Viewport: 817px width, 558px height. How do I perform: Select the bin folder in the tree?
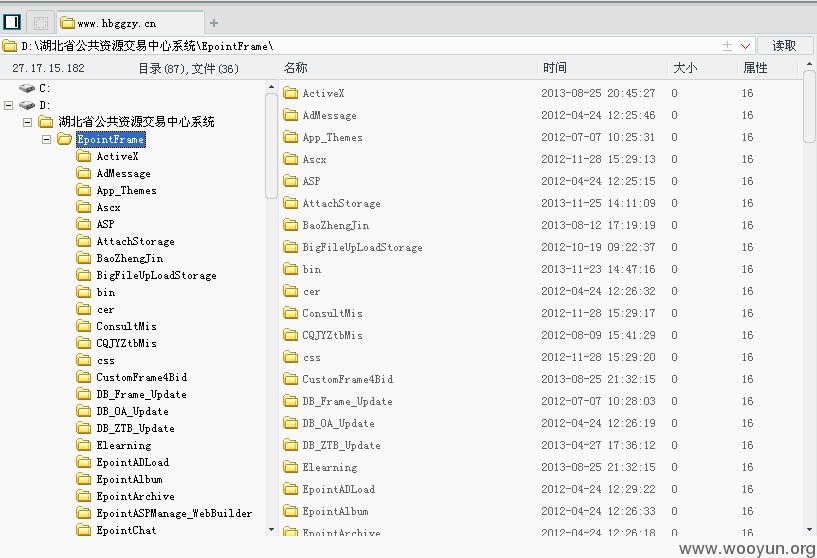click(x=106, y=292)
